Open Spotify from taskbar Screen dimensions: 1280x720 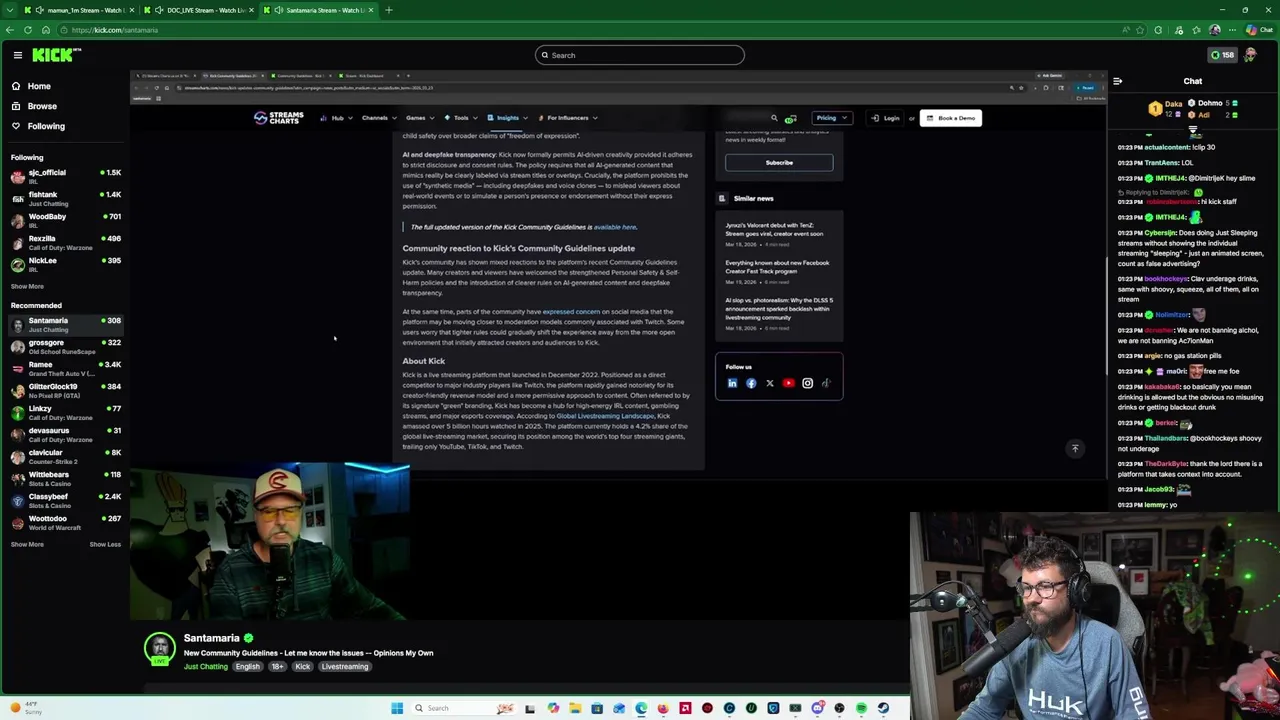(861, 708)
